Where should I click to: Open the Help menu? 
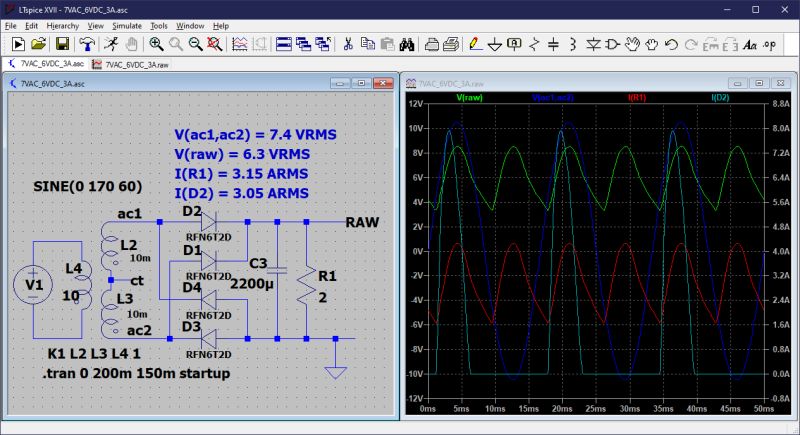coord(221,25)
